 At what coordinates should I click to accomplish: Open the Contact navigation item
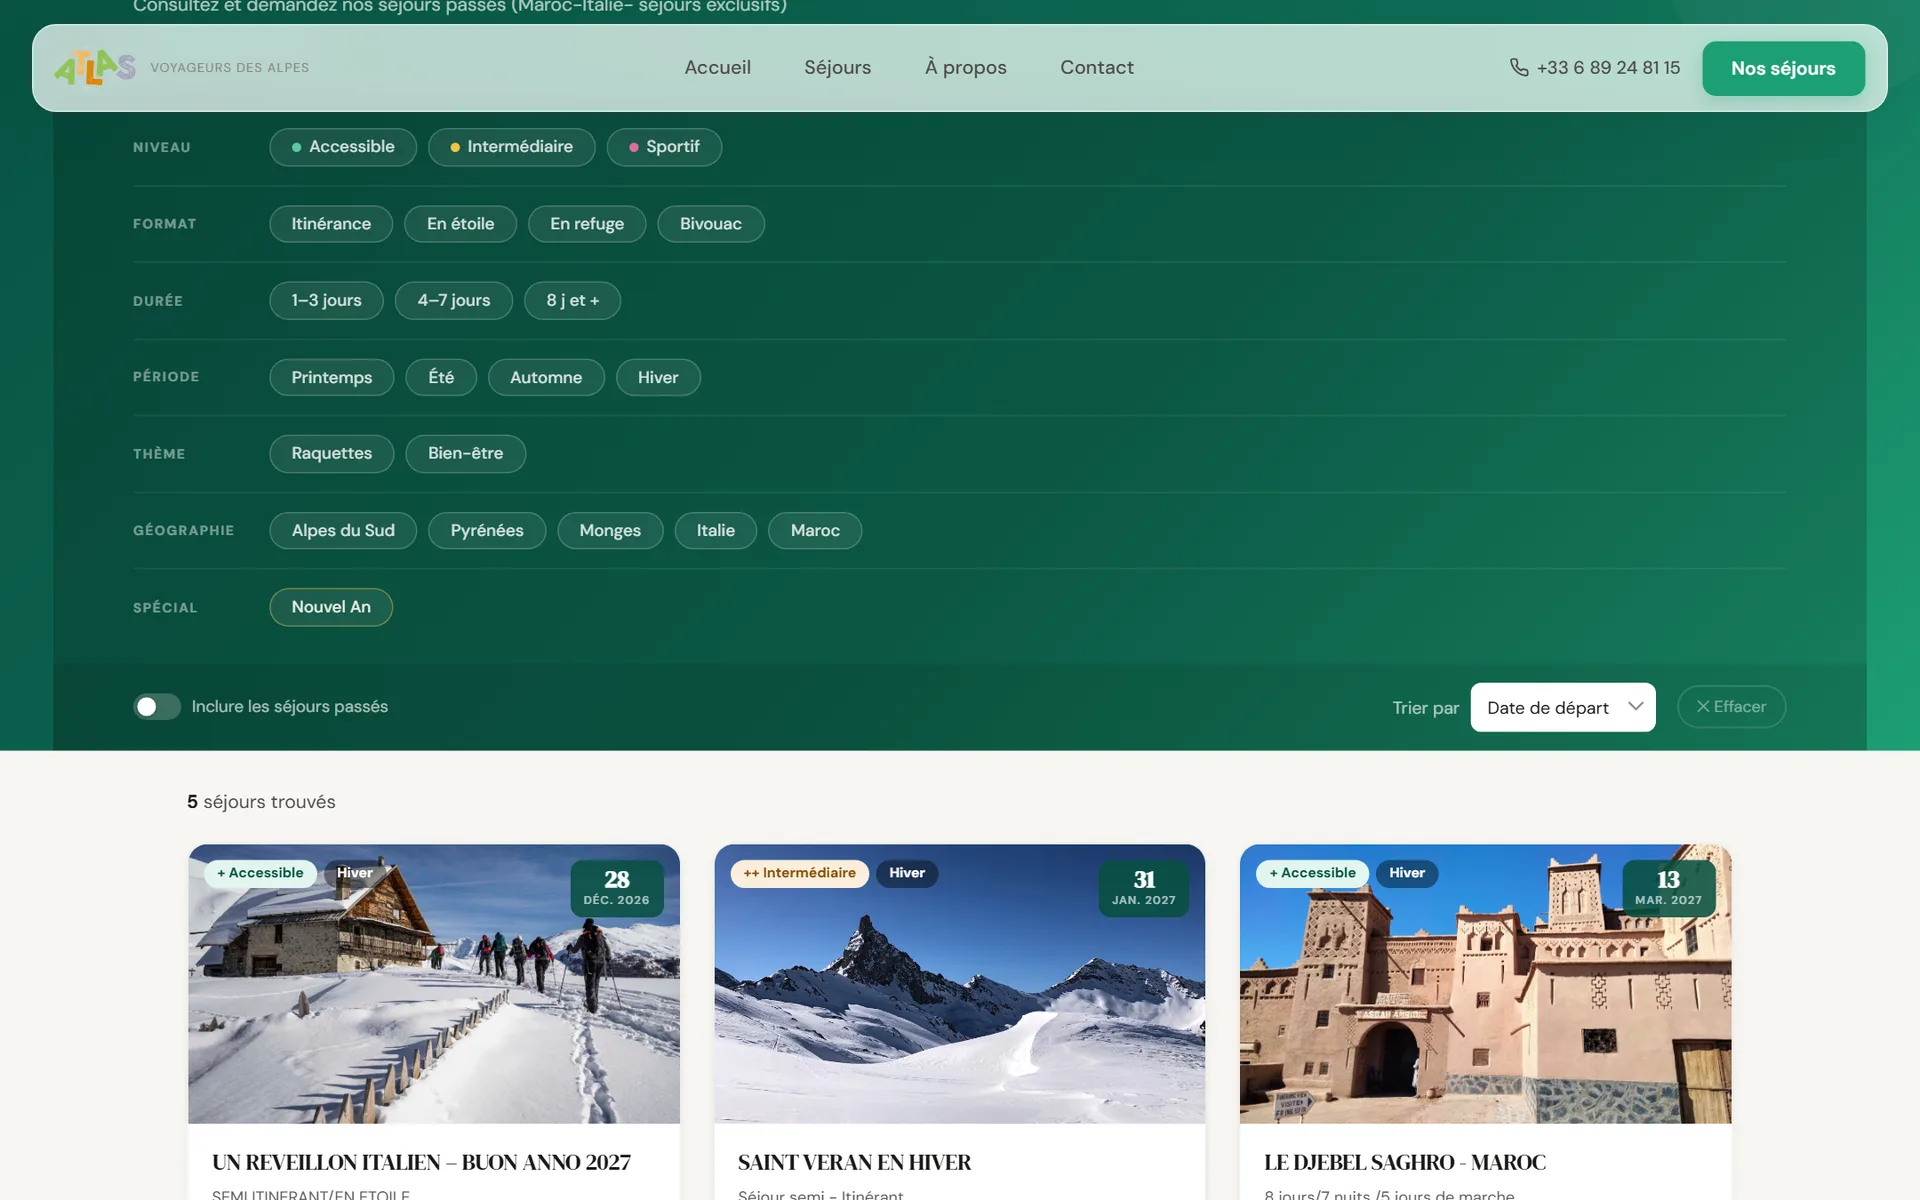coord(1097,68)
